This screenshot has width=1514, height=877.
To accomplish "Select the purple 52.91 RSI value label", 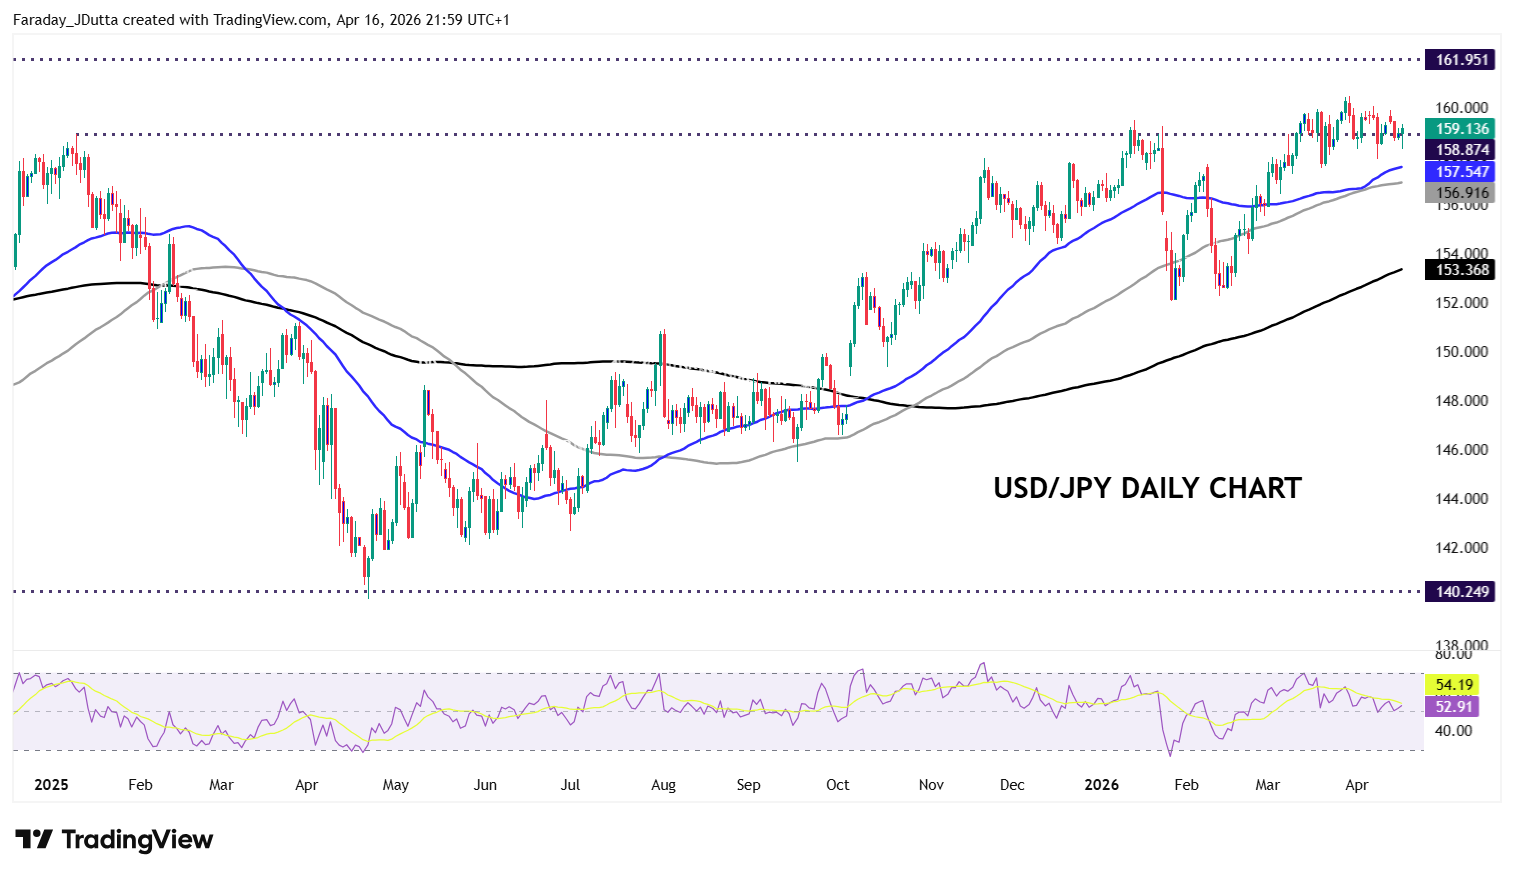I will point(1453,707).
